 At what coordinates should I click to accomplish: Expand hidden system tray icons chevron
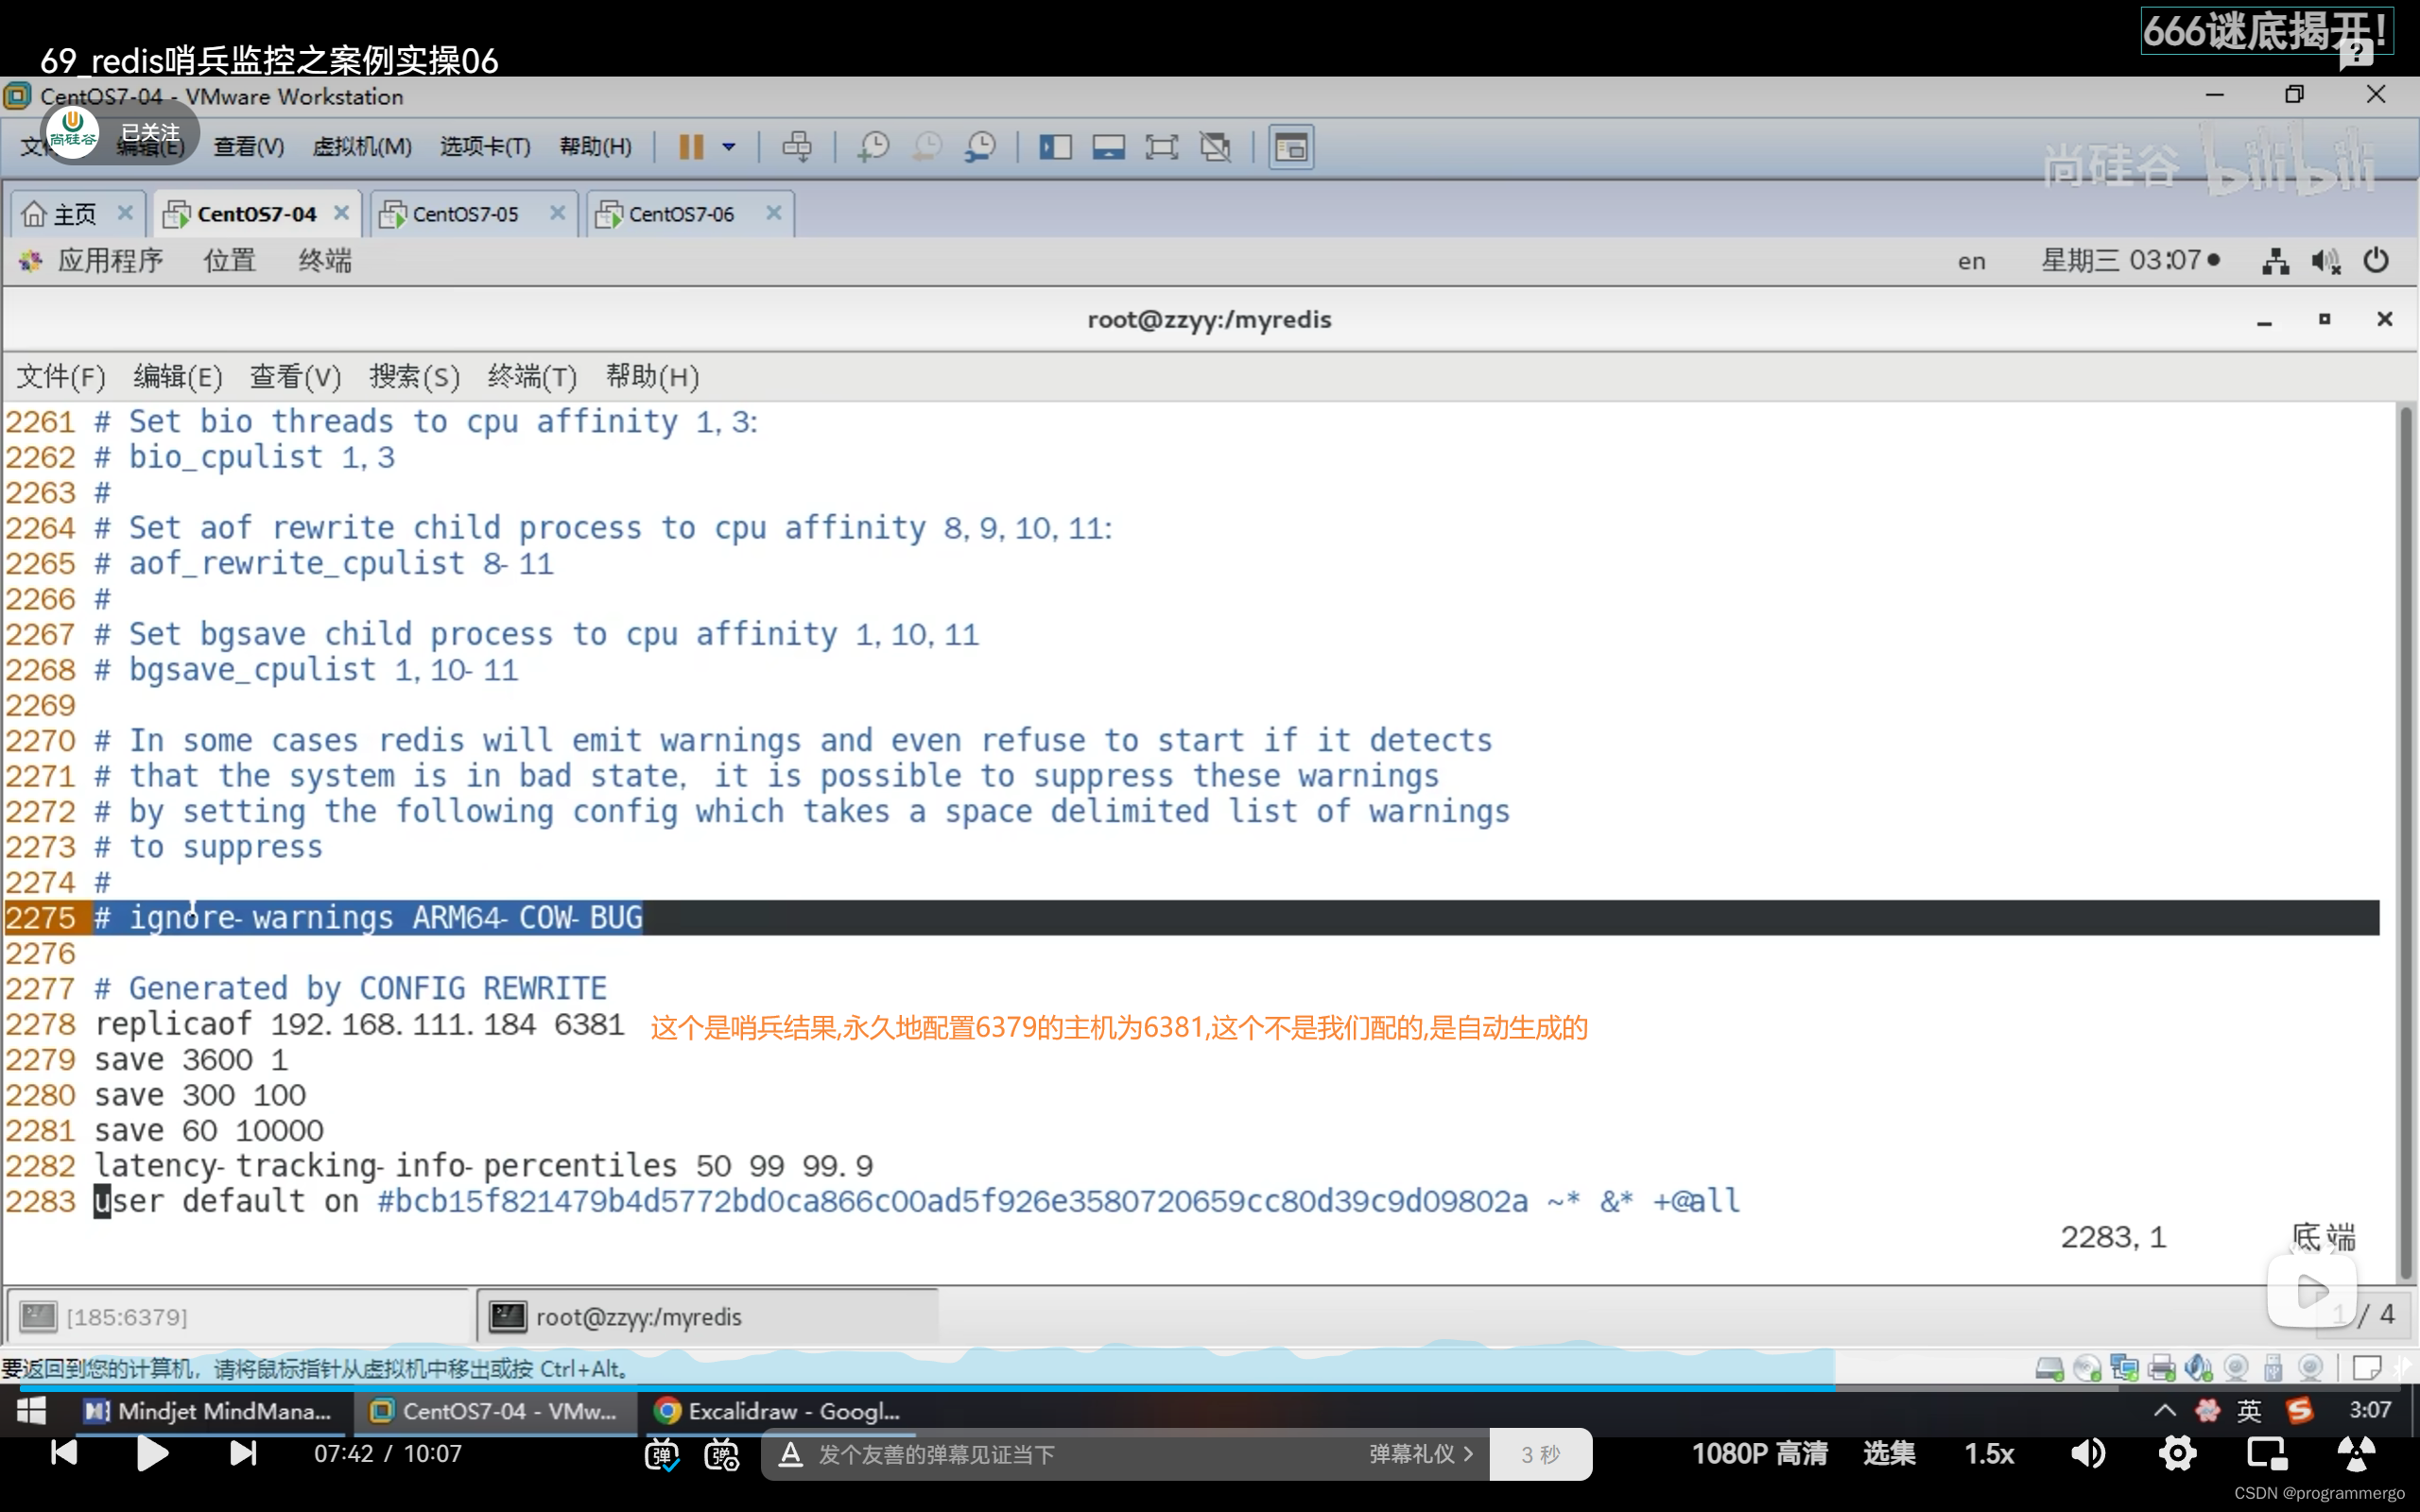point(2165,1411)
